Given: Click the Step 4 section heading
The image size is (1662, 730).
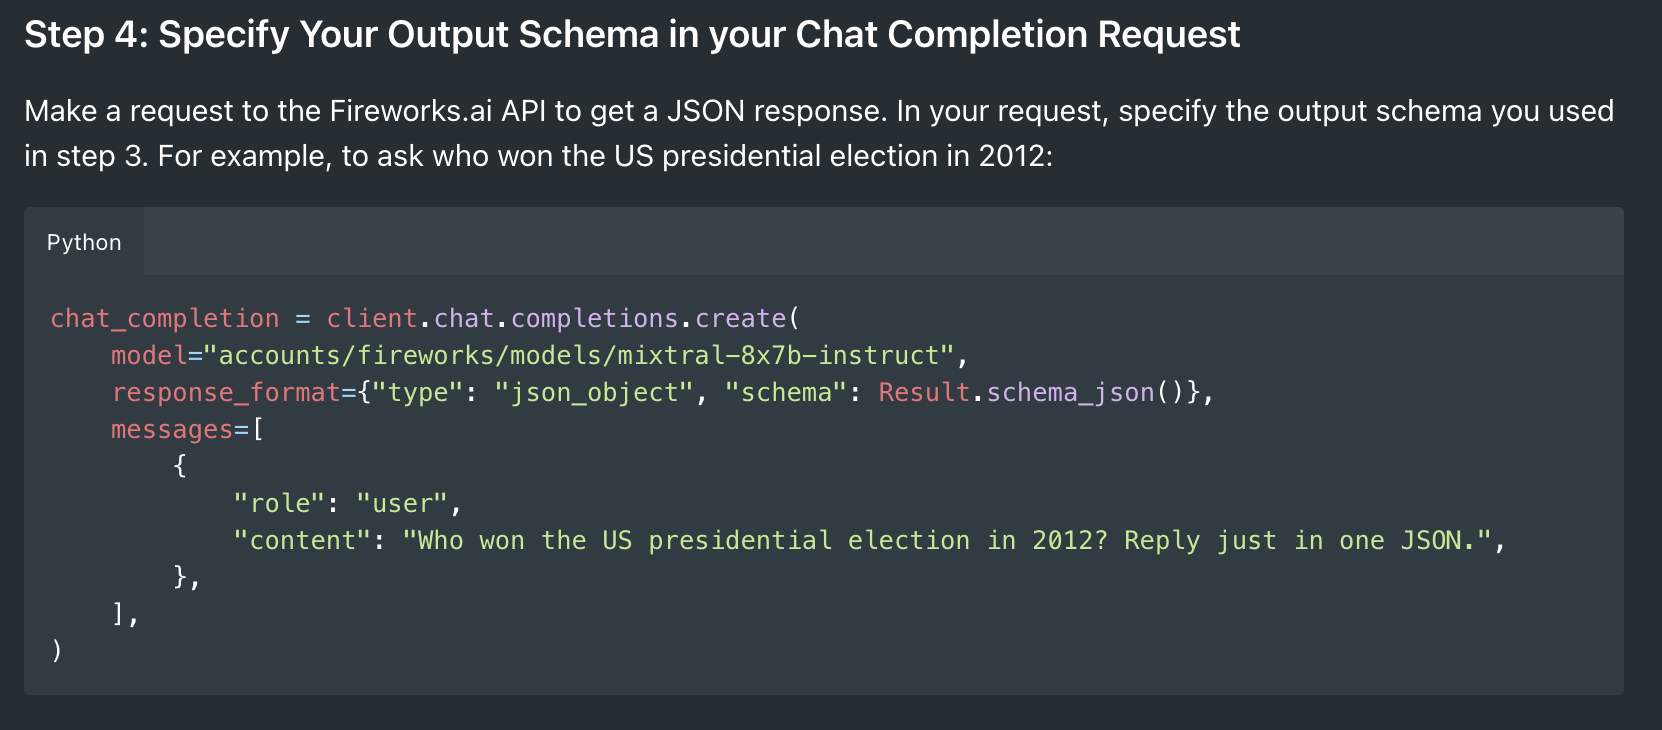Looking at the screenshot, I should click(x=631, y=35).
